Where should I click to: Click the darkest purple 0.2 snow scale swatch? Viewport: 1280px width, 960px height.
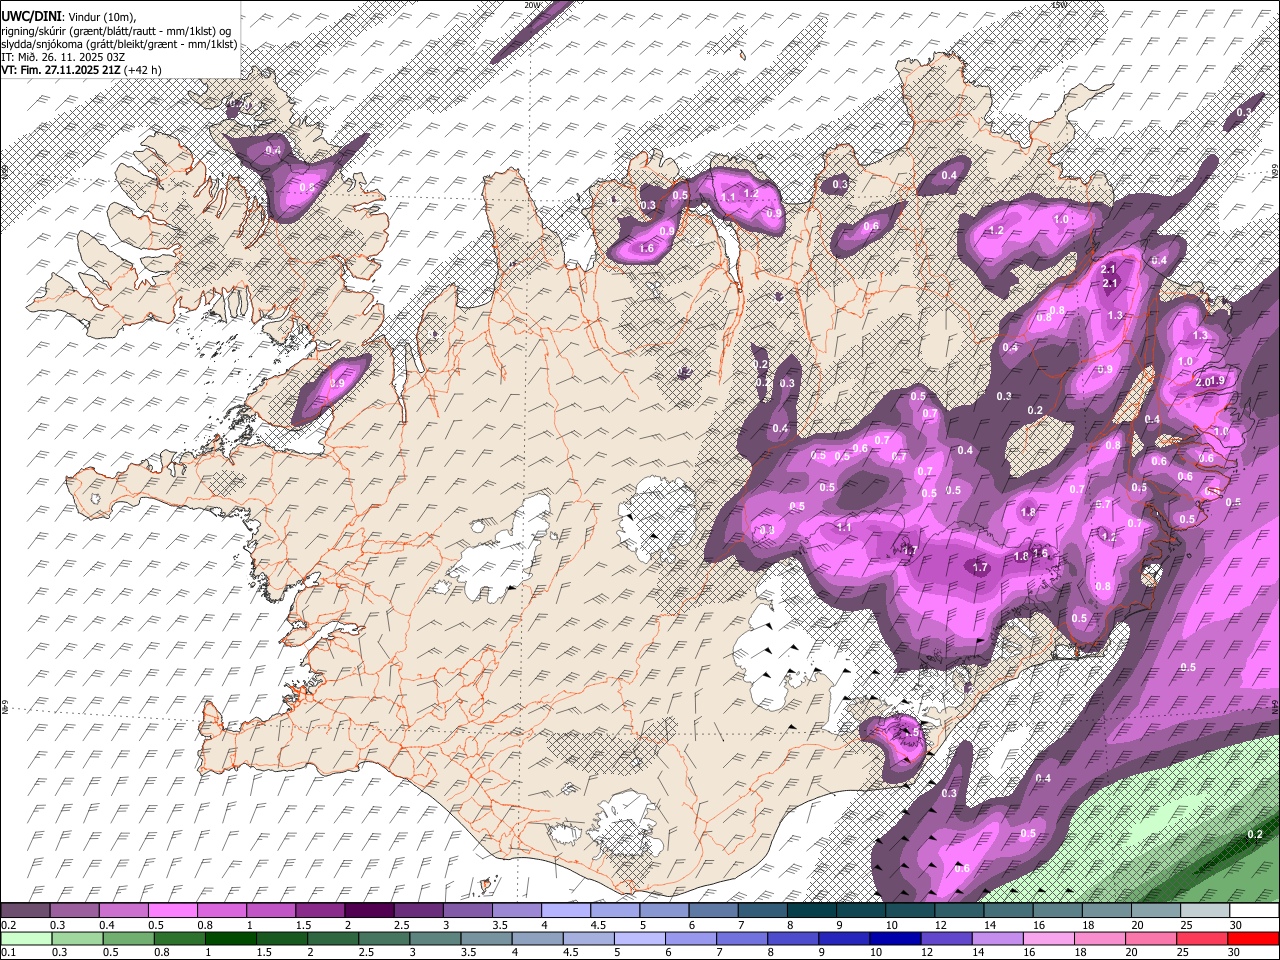coord(25,910)
